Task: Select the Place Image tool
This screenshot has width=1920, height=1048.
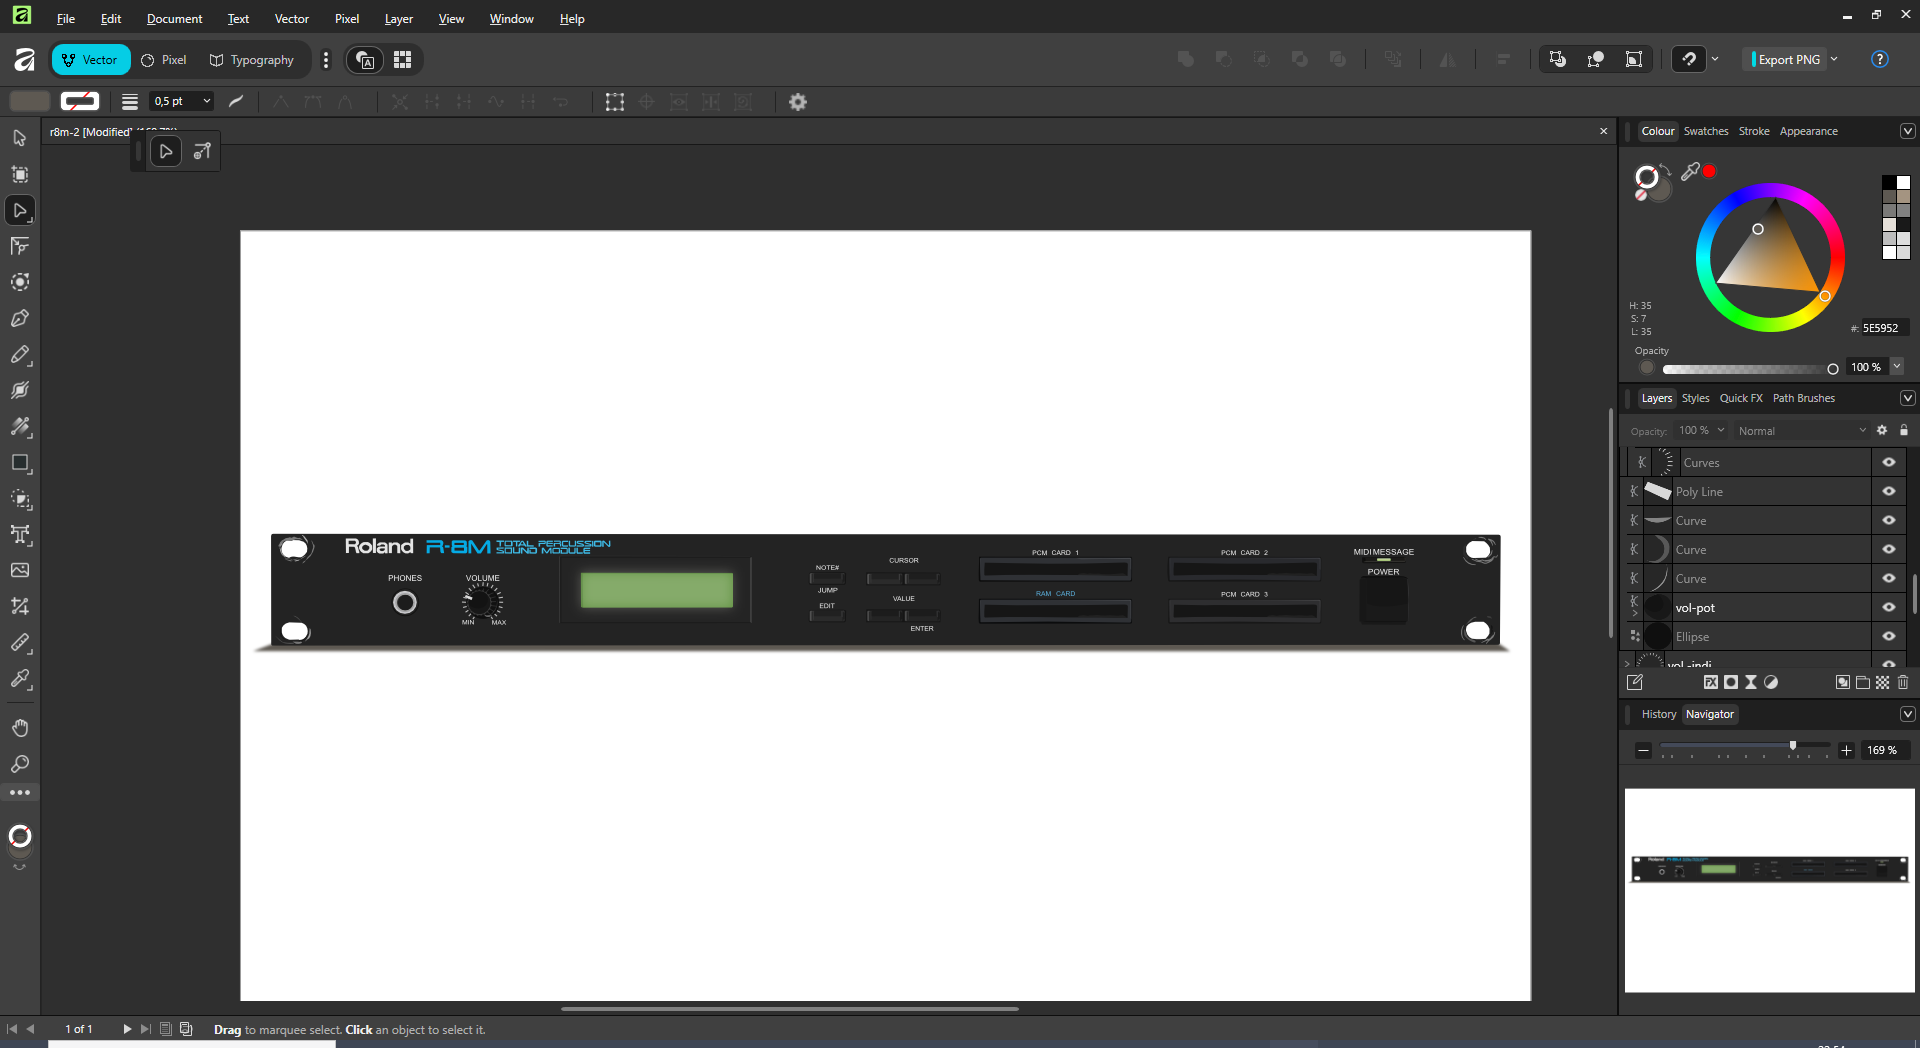Action: (20, 570)
